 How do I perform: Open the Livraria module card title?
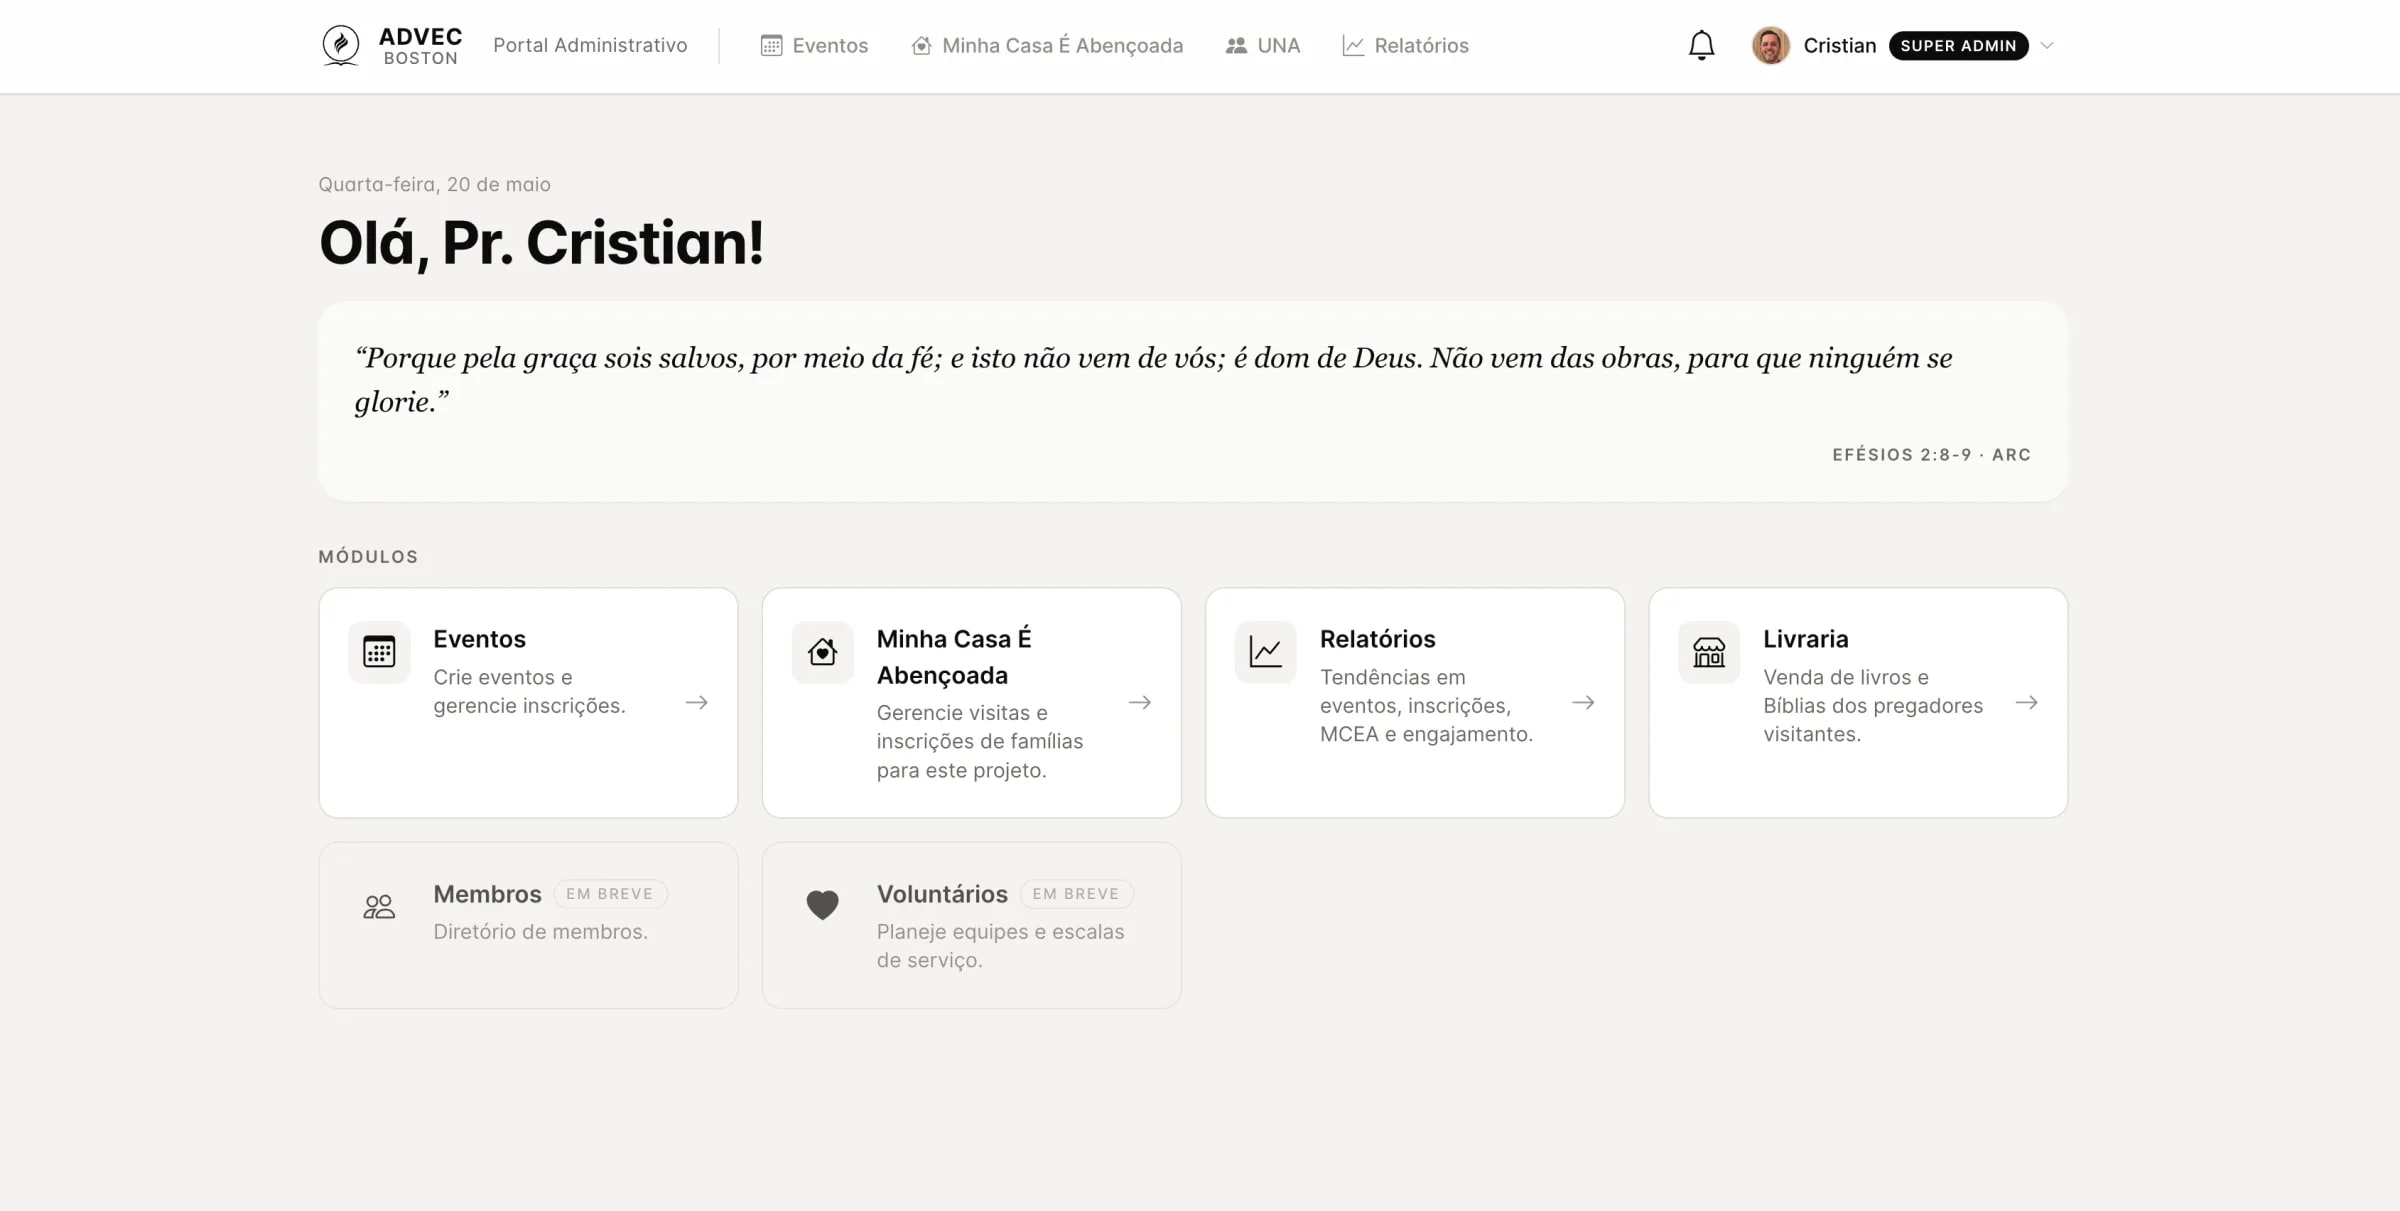point(1805,639)
